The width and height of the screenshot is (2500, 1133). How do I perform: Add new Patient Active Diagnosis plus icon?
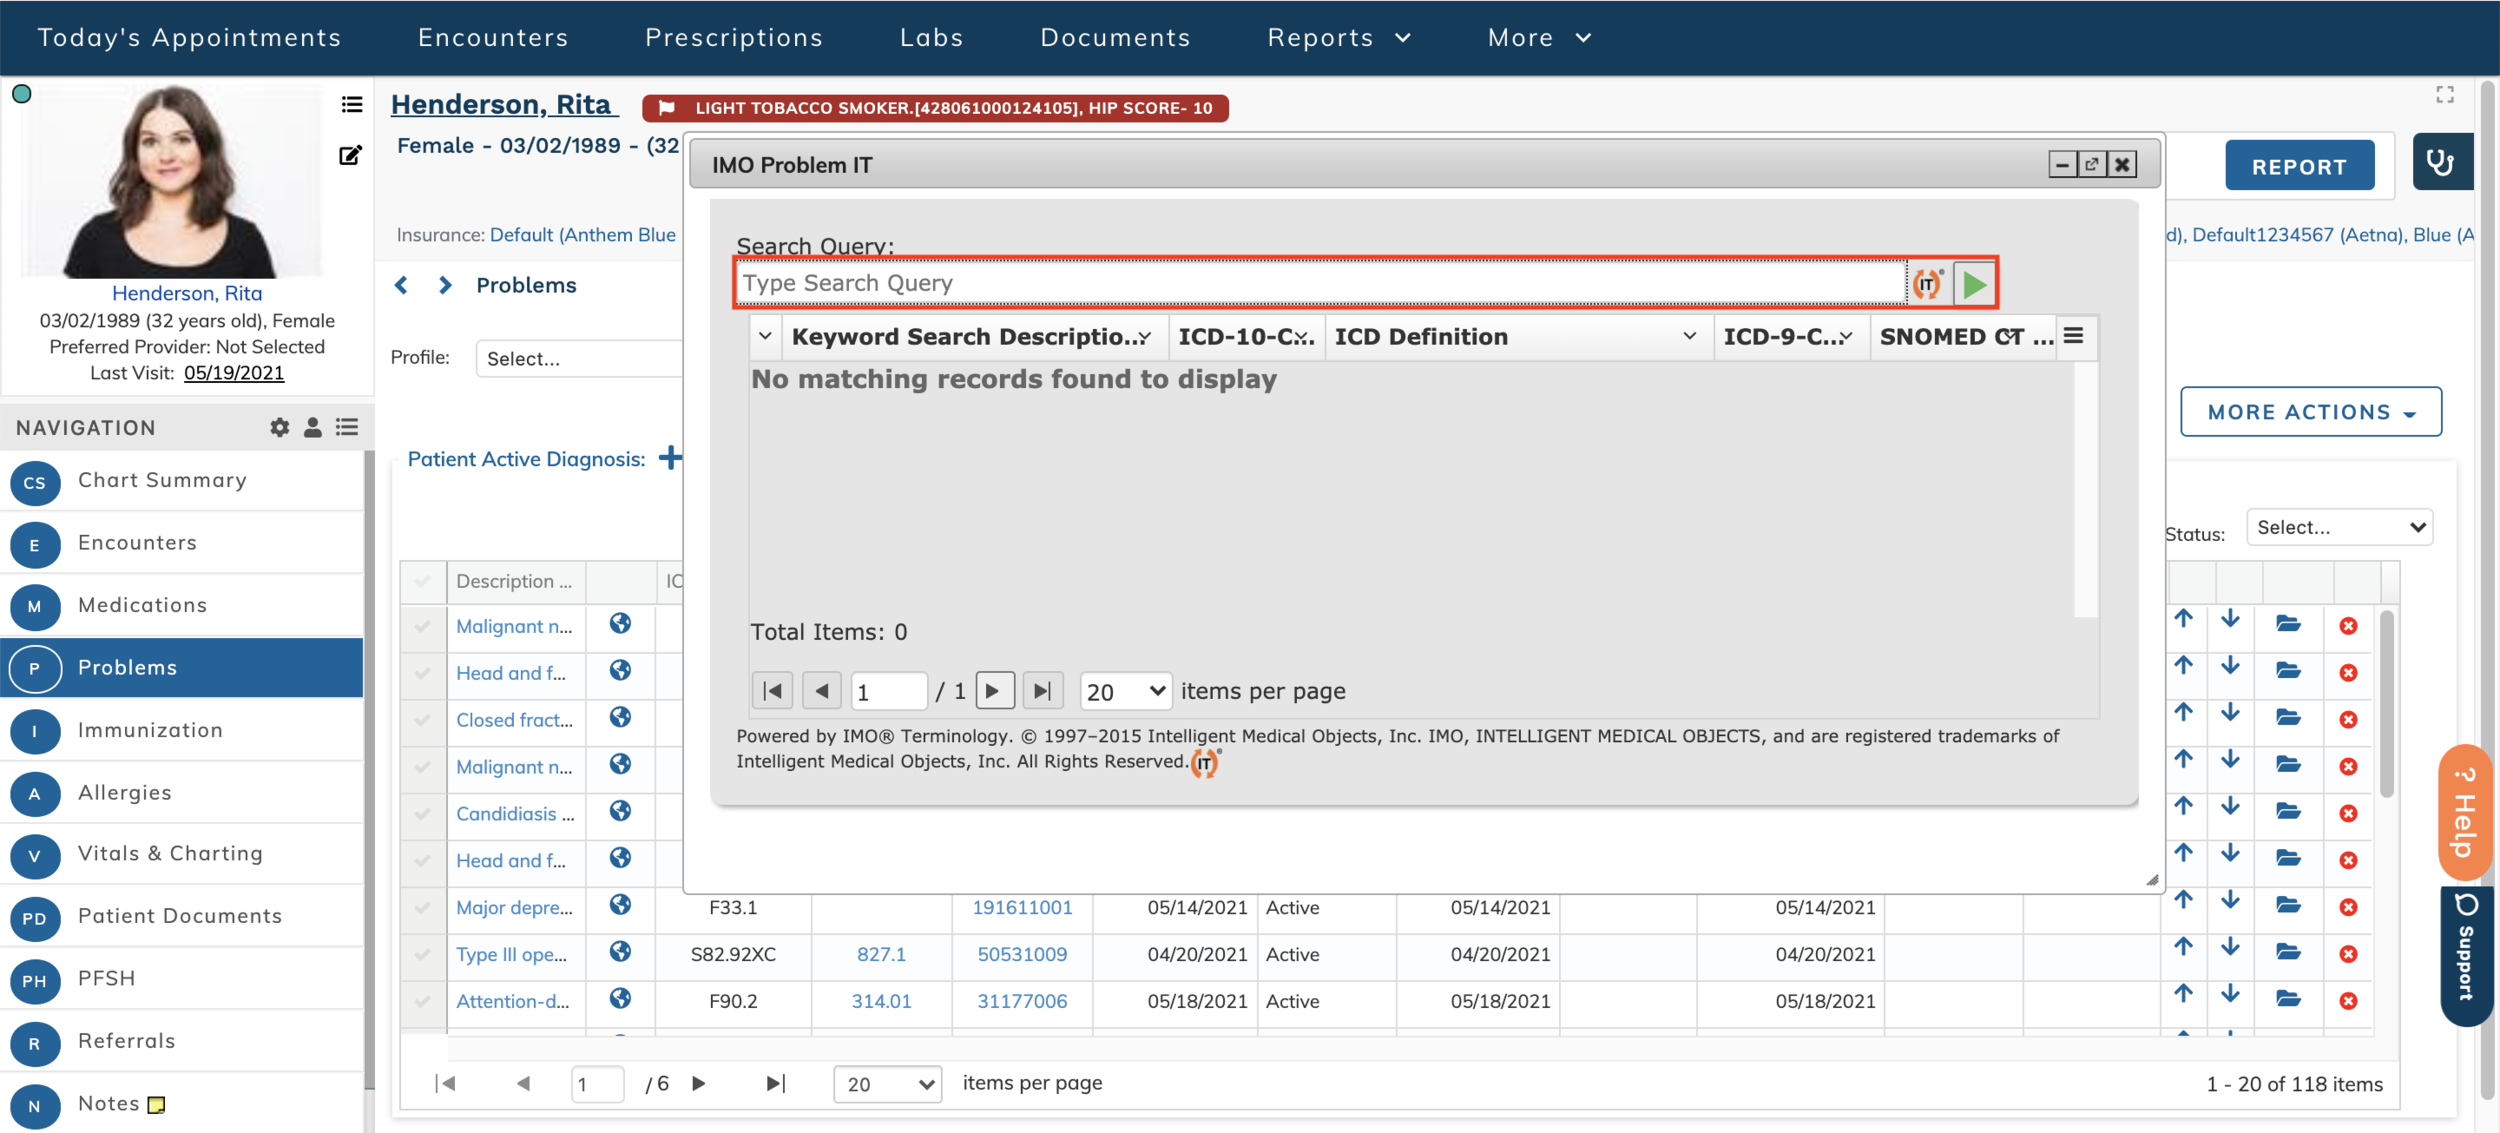670,458
